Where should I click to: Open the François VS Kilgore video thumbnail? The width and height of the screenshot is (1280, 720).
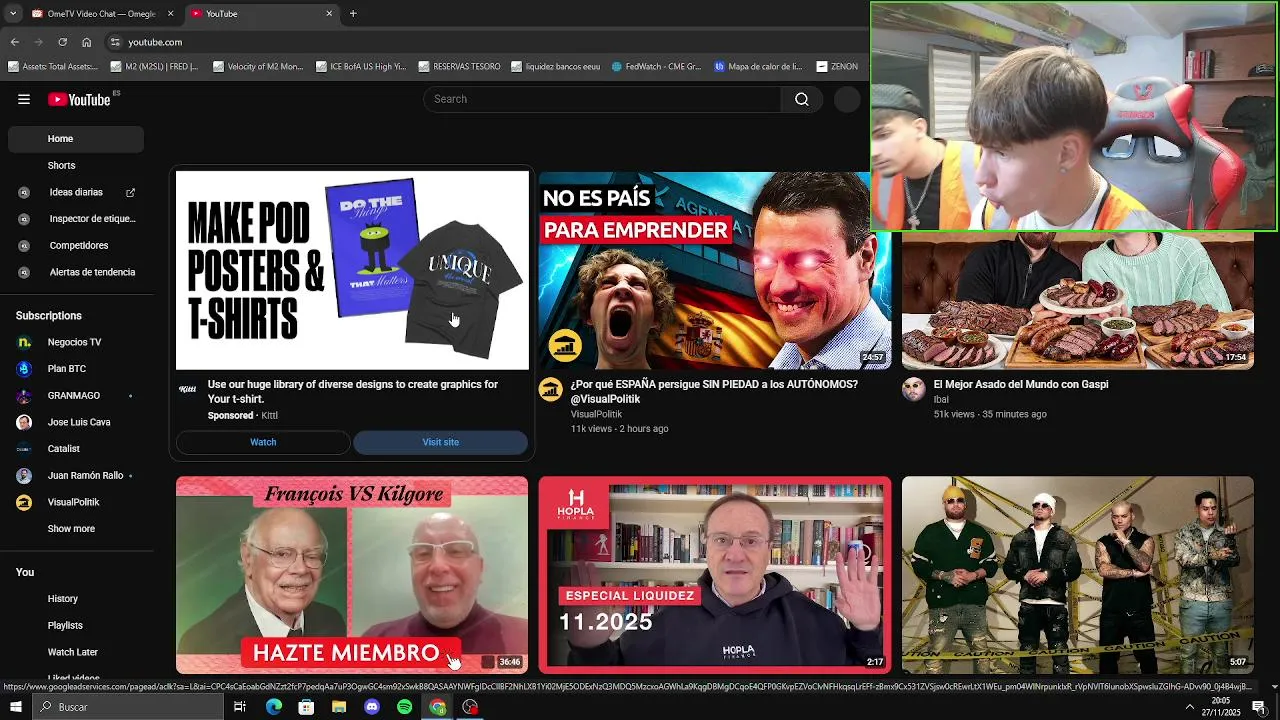pyautogui.click(x=352, y=575)
